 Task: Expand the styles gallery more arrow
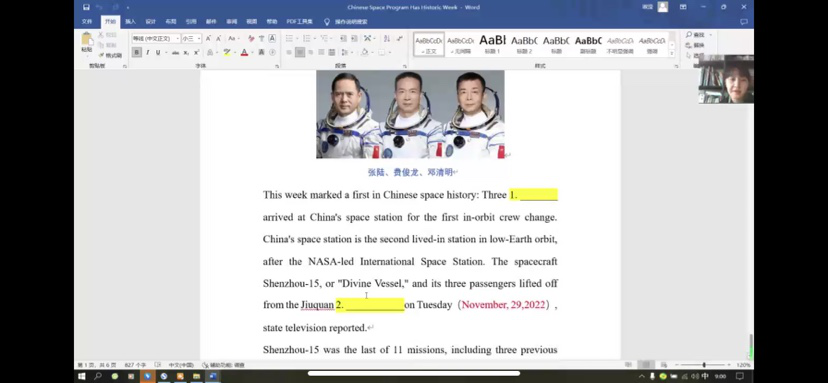pyautogui.click(x=672, y=54)
